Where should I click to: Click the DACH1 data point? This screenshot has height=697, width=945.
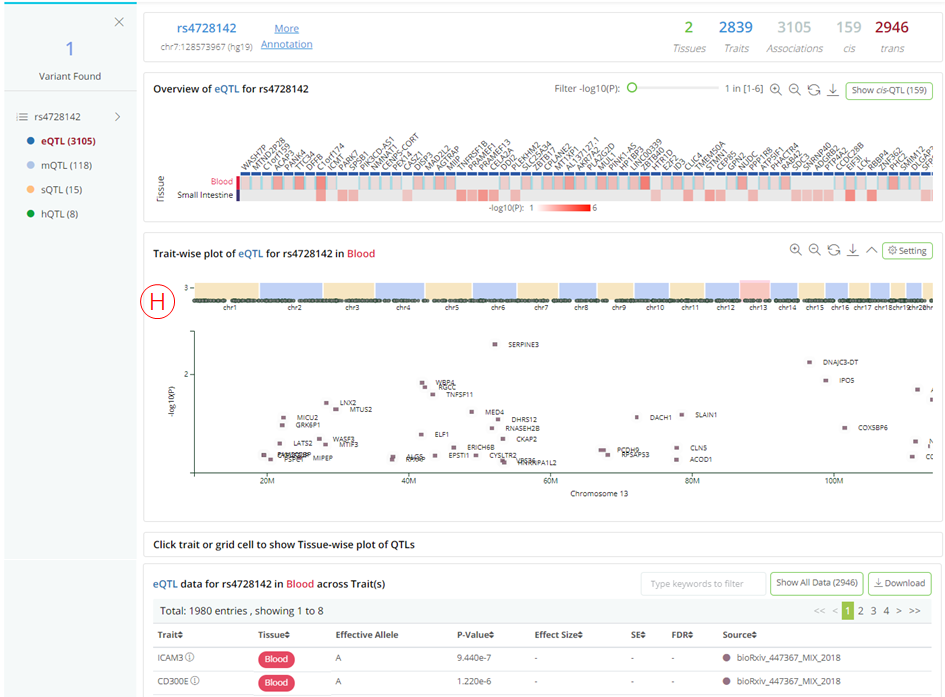coord(636,417)
